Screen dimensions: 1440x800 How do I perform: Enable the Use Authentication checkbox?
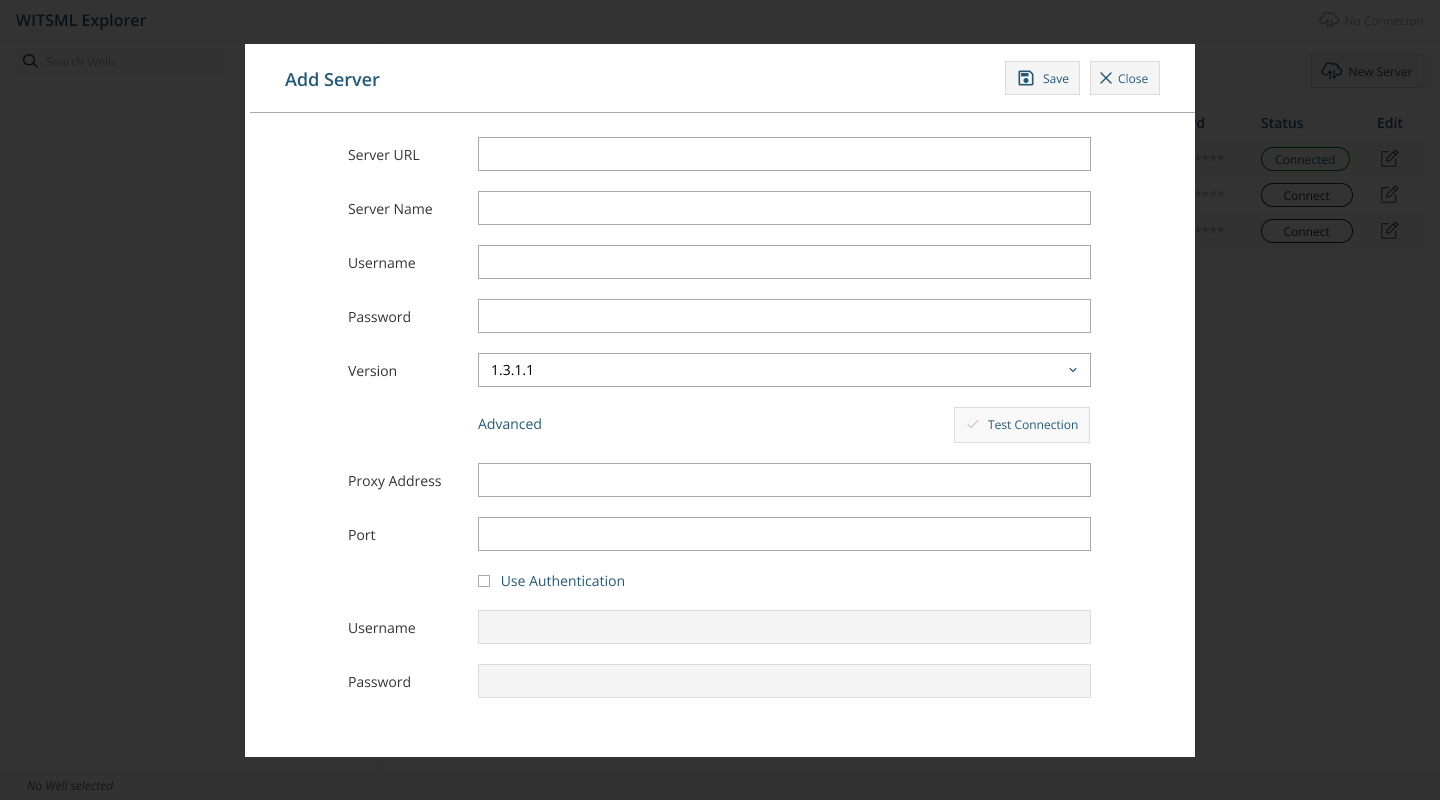coord(484,581)
